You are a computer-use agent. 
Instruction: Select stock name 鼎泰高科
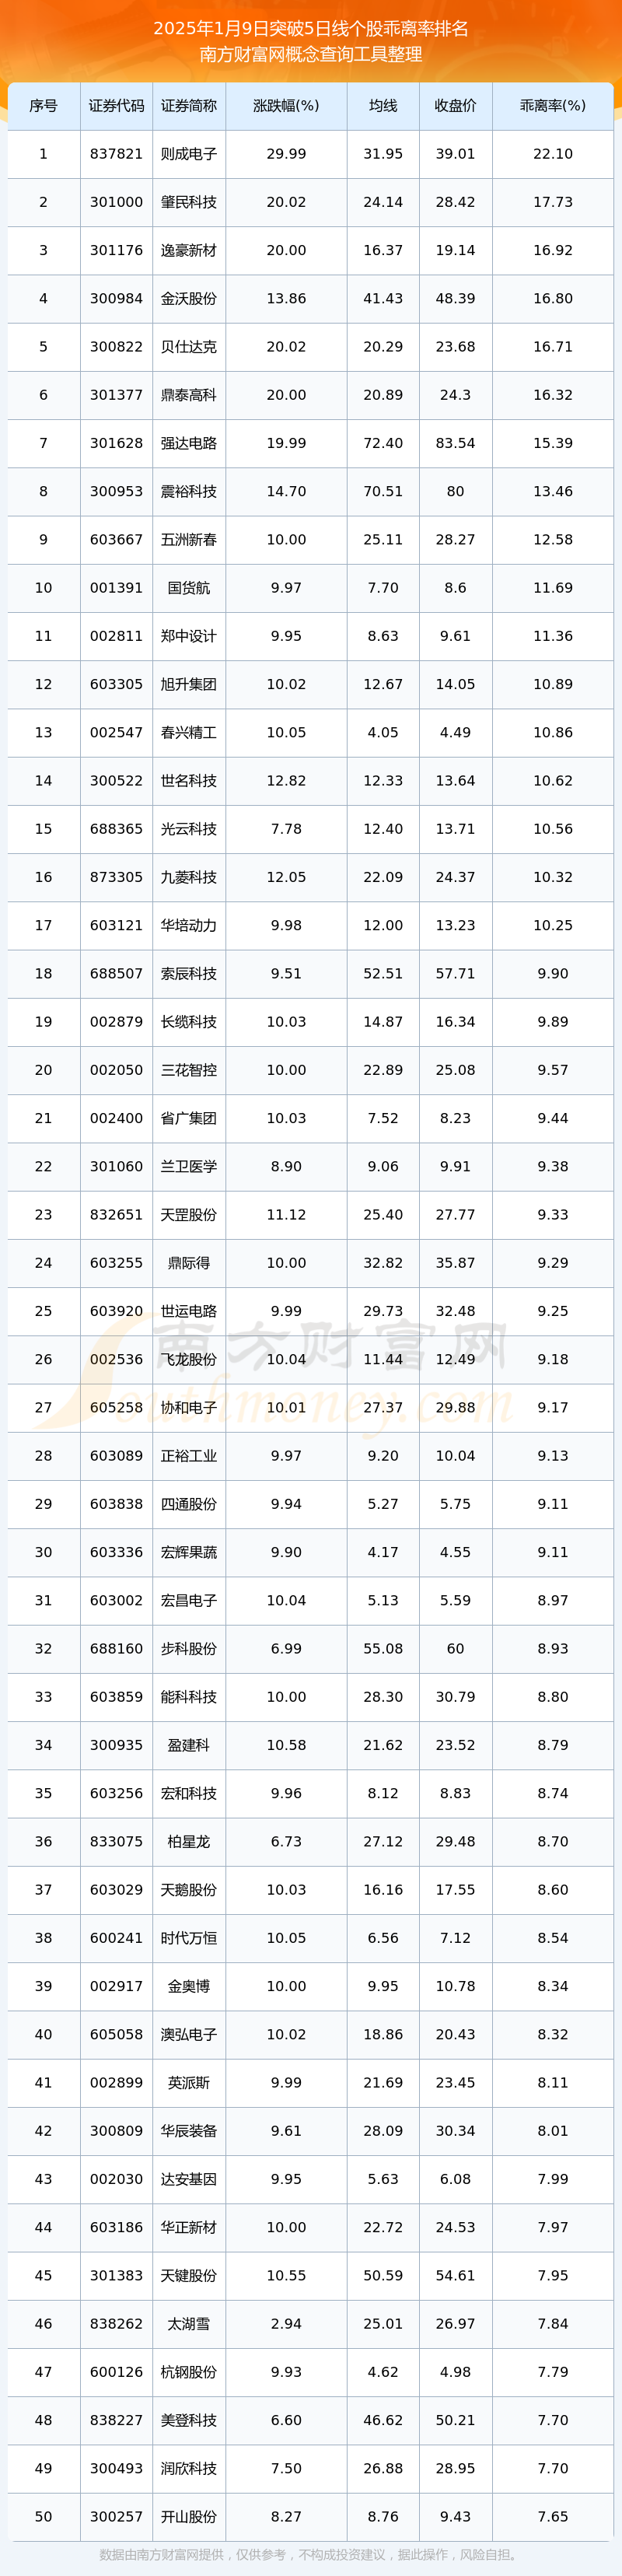(x=189, y=395)
